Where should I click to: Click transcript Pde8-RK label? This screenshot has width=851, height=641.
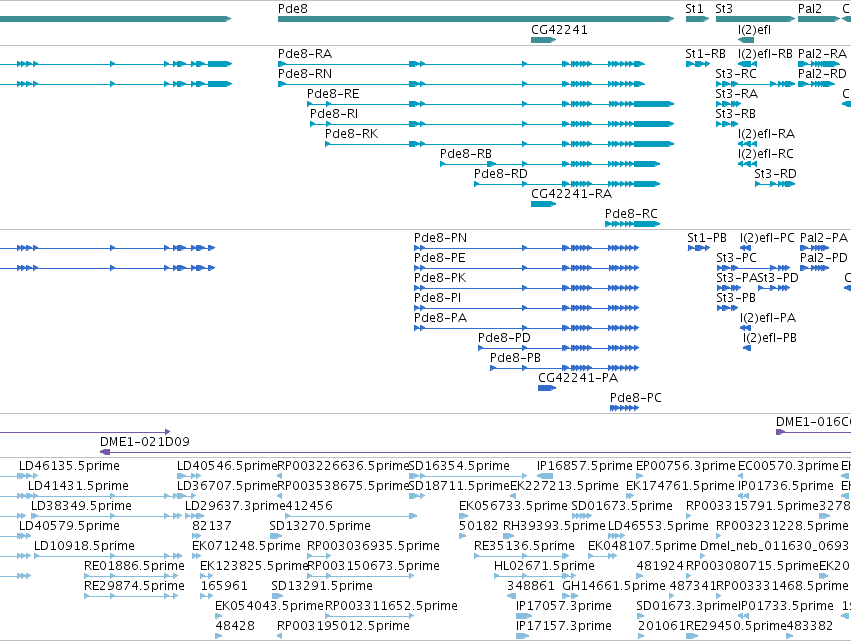click(352, 134)
